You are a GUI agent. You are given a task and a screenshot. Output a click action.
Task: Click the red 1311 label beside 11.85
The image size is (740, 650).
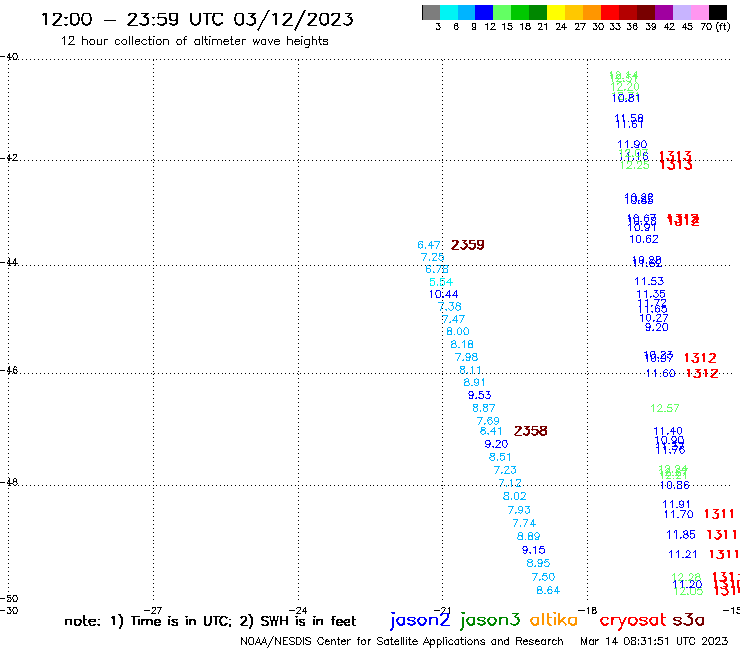pyautogui.click(x=722, y=535)
